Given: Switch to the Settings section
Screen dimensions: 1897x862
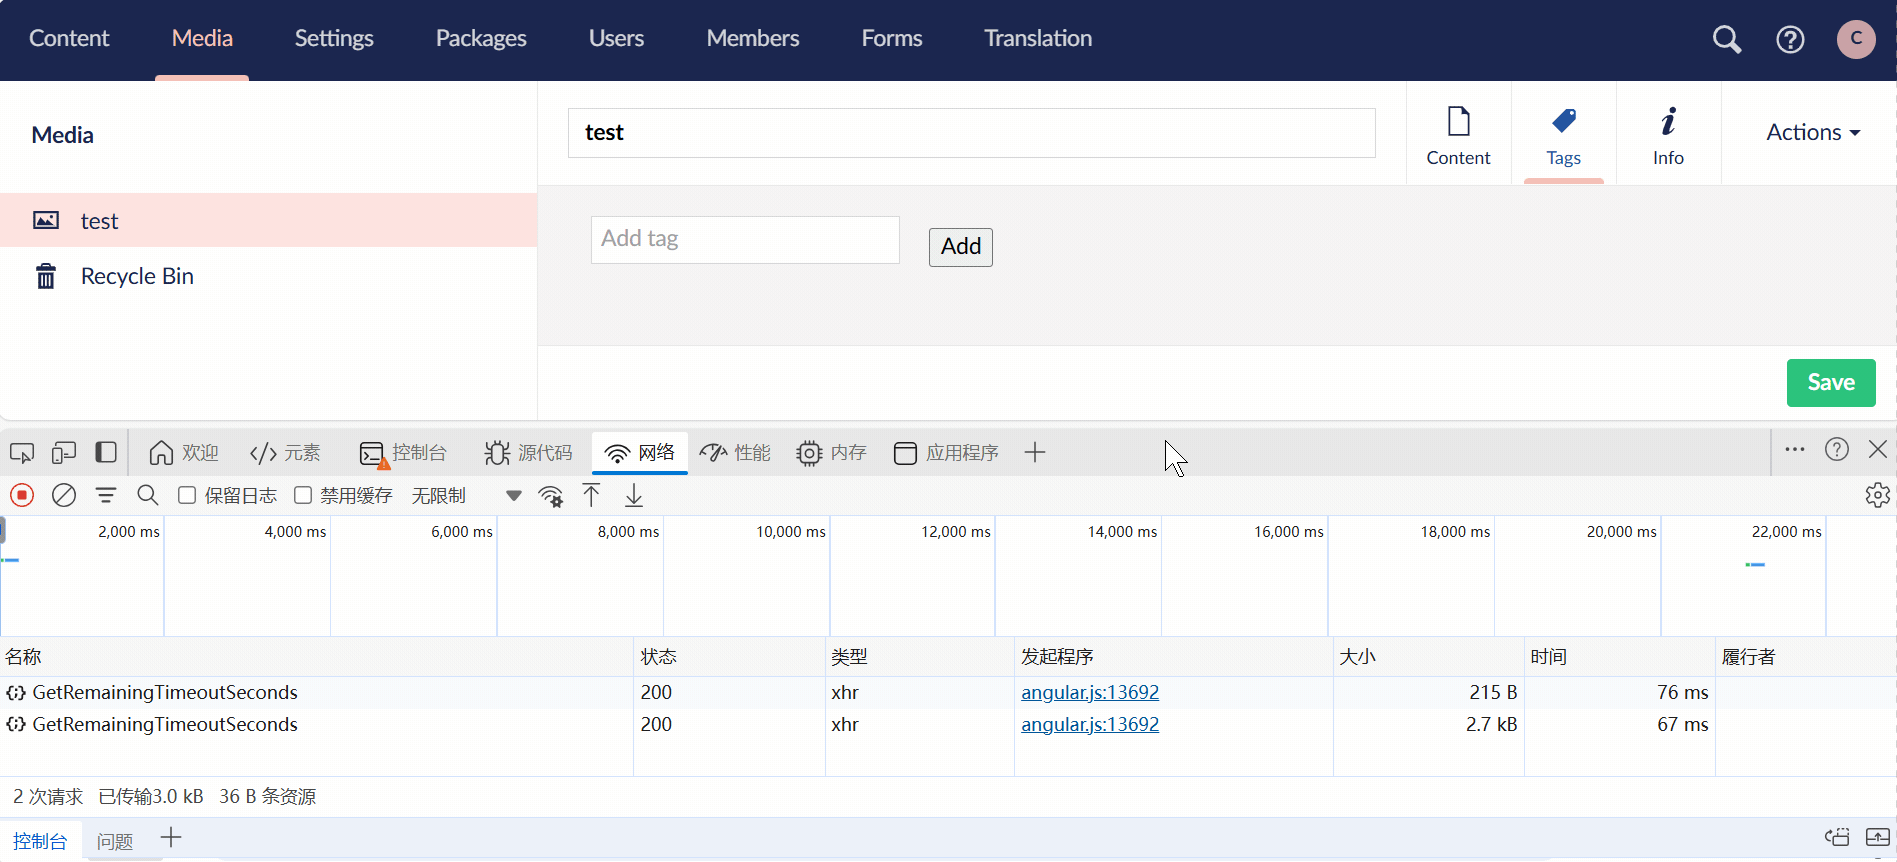Looking at the screenshot, I should (334, 38).
